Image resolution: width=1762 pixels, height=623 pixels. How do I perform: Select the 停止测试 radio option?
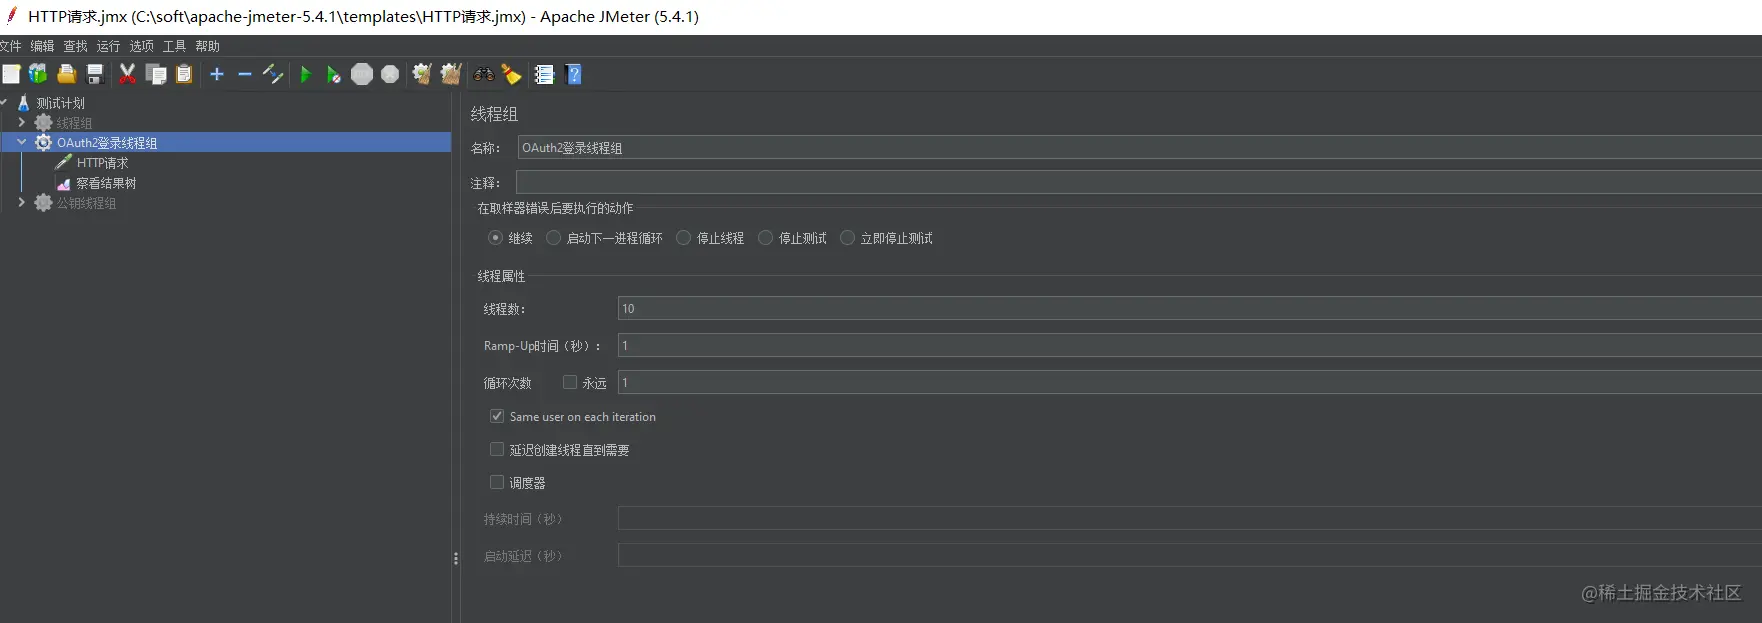pos(766,238)
